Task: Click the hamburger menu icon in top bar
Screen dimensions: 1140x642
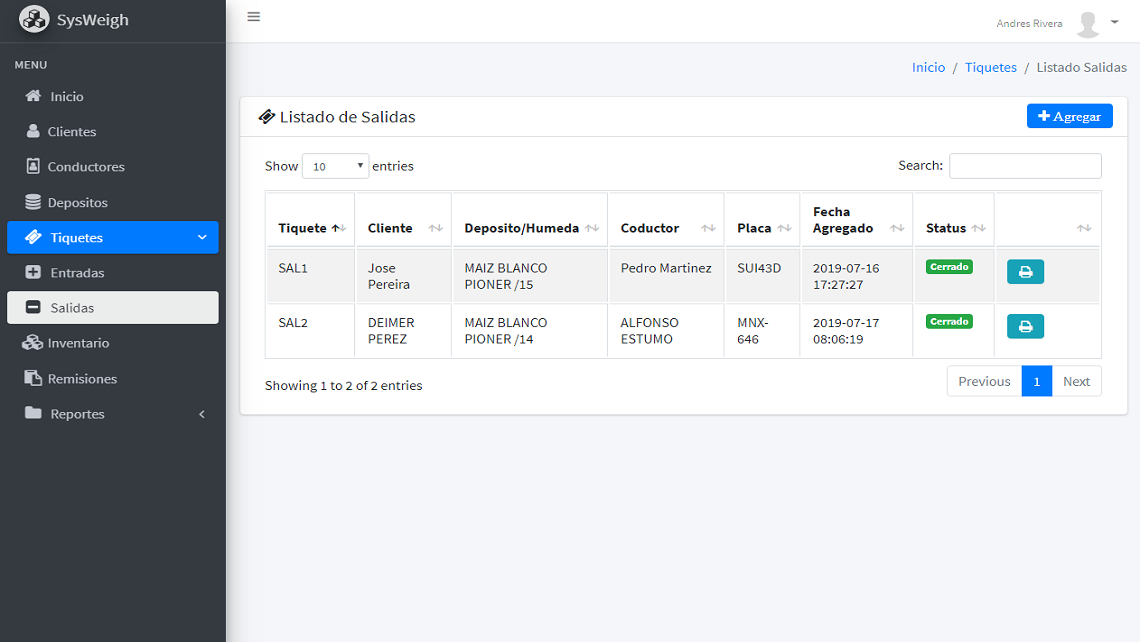Action: [x=254, y=17]
